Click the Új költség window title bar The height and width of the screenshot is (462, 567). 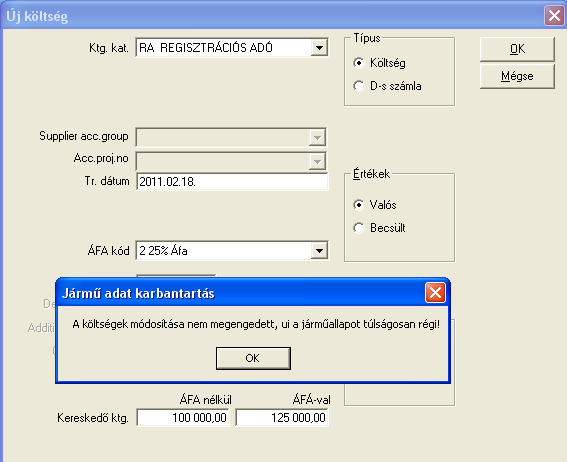[271, 16]
